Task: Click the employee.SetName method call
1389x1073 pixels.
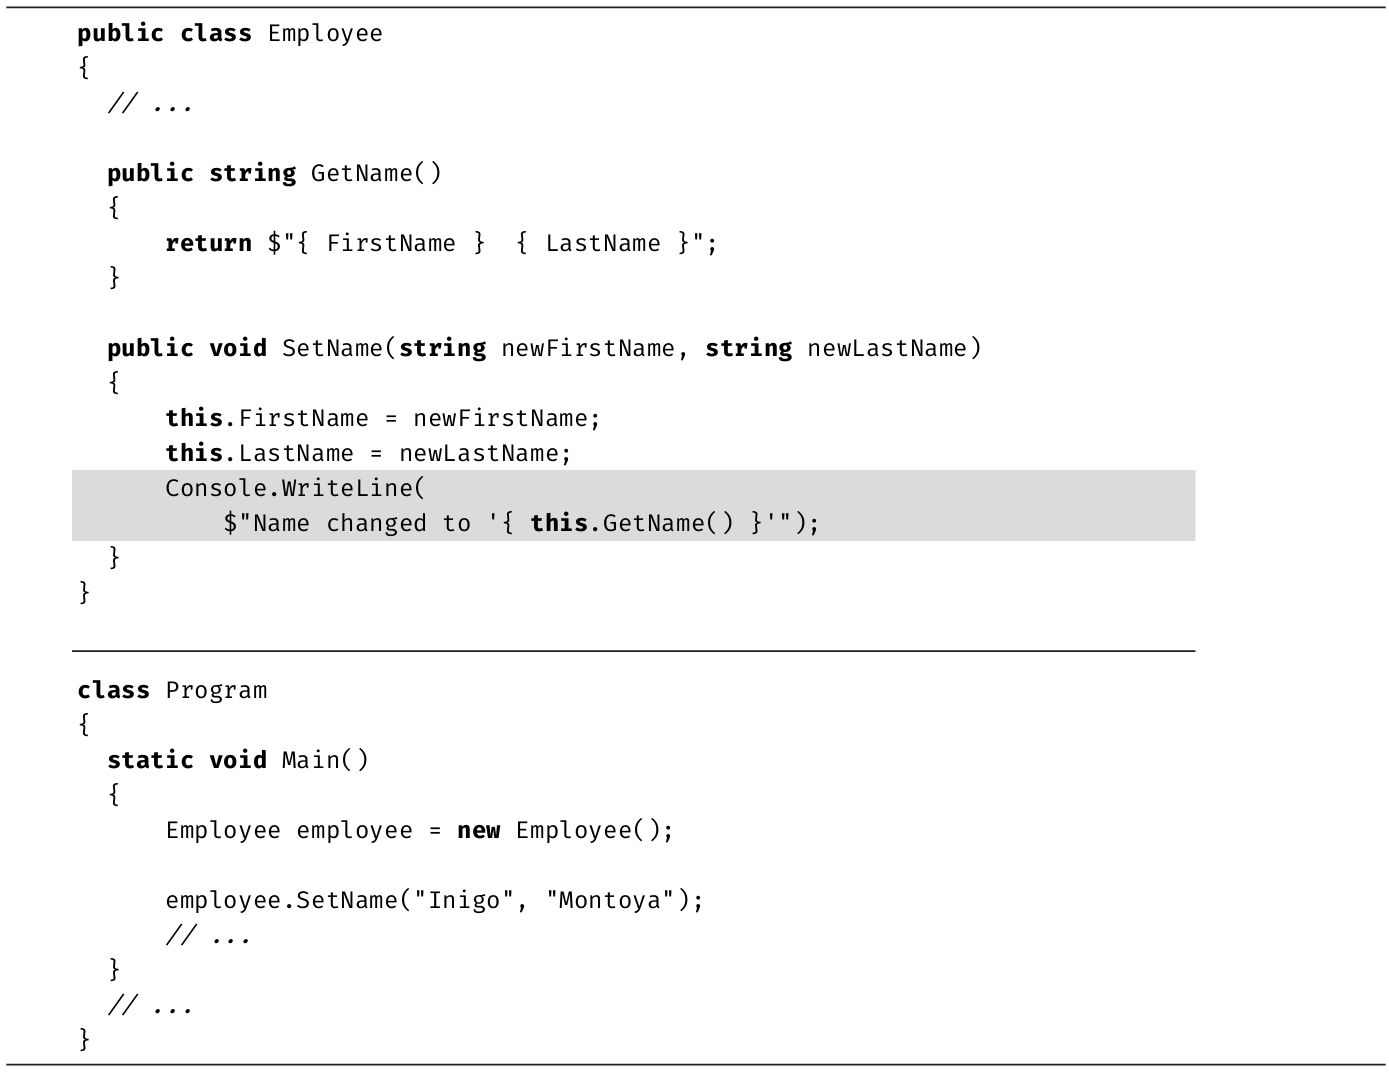Action: [281, 901]
